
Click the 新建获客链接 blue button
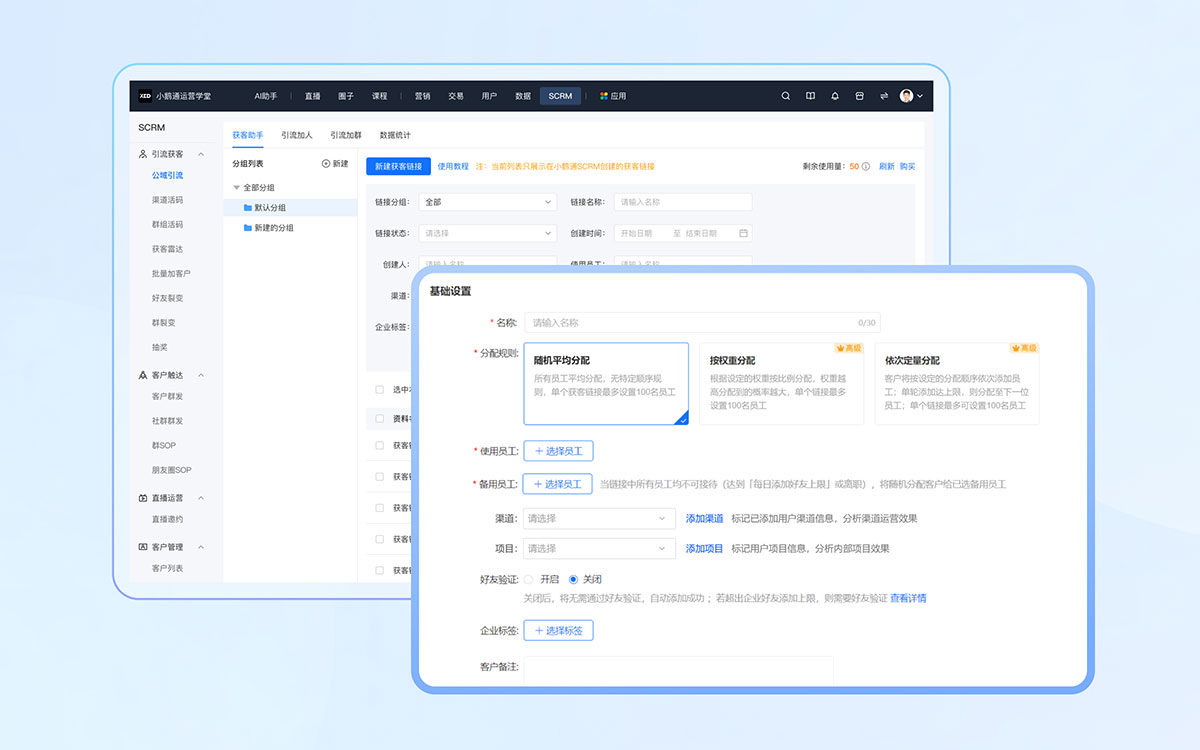[x=398, y=165]
